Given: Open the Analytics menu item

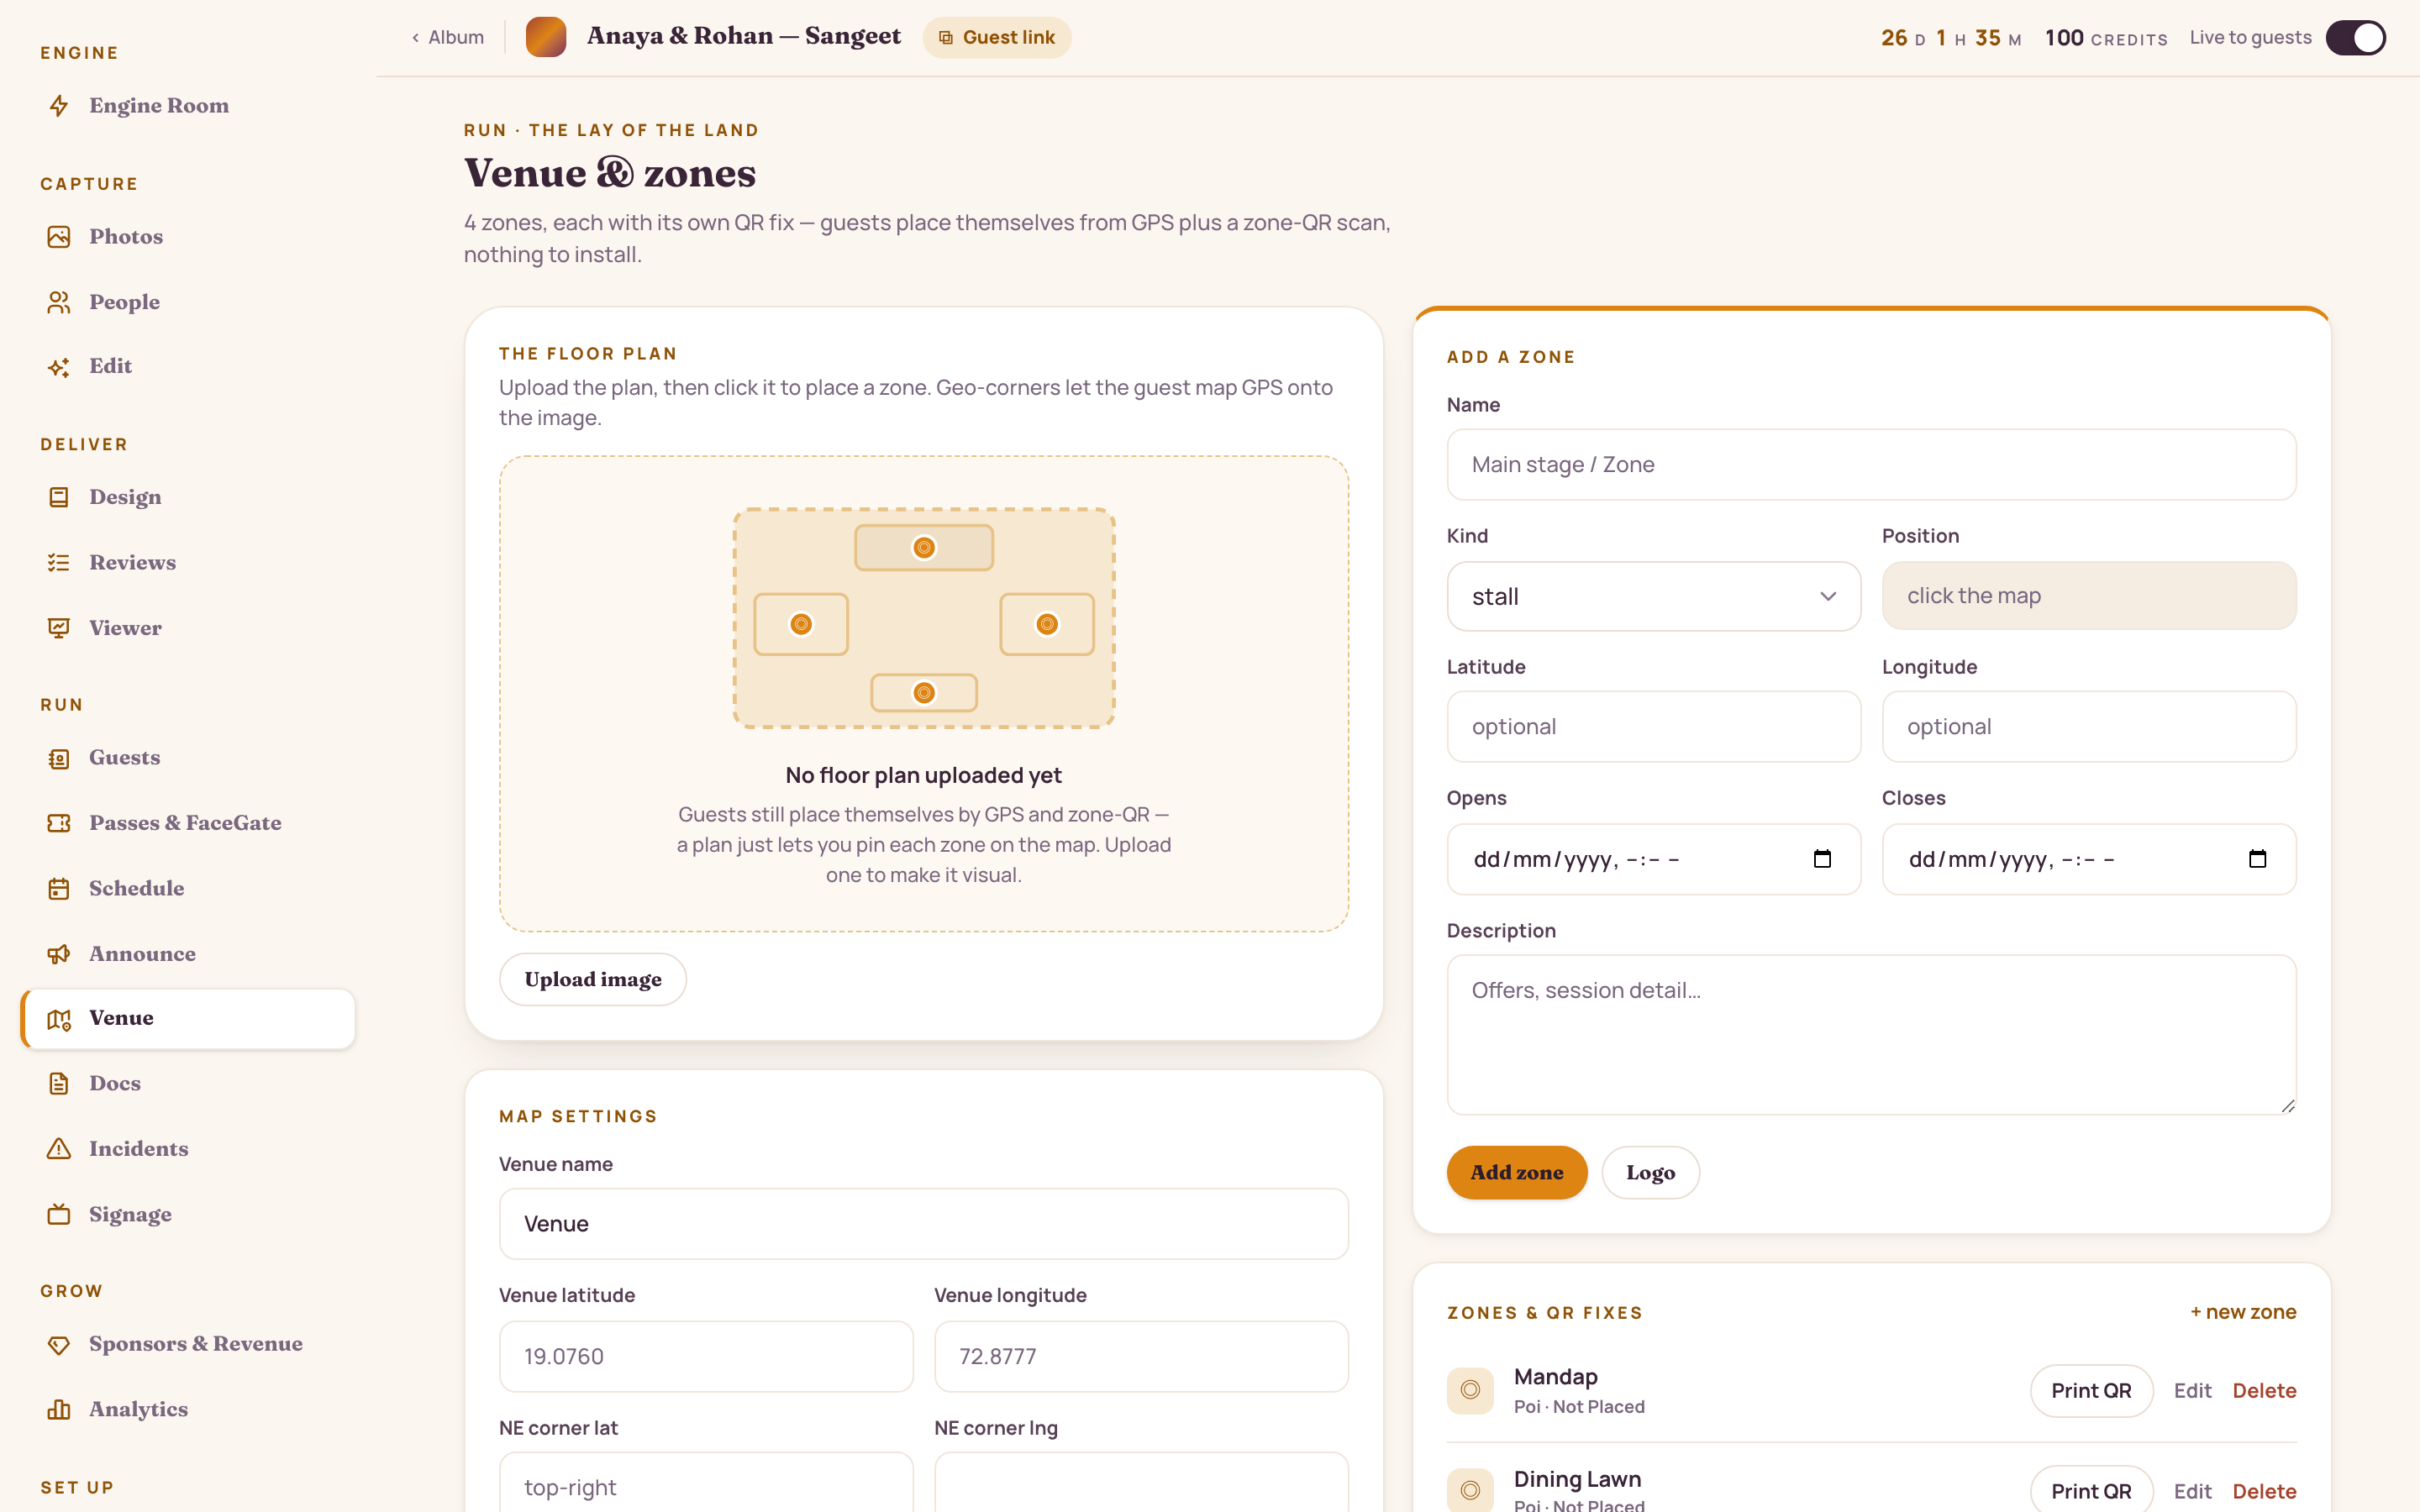Looking at the screenshot, I should click(x=188, y=1410).
